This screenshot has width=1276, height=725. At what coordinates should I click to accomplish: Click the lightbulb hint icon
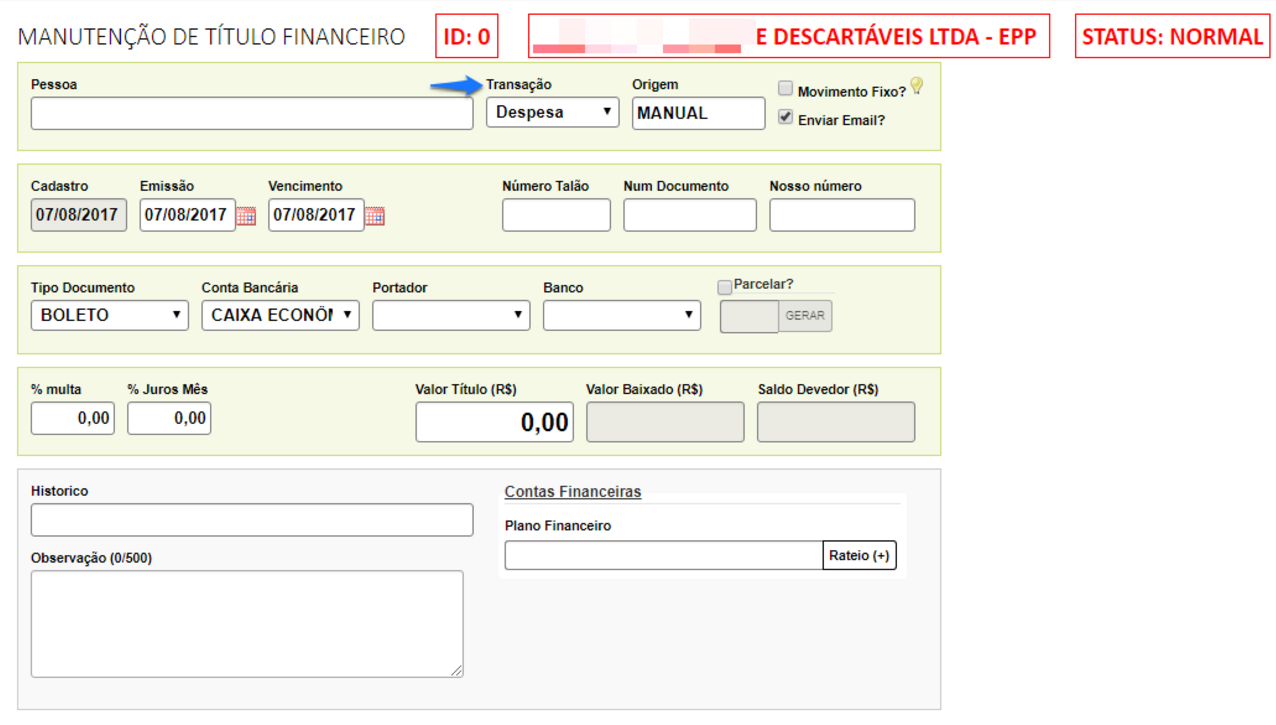pyautogui.click(x=916, y=86)
